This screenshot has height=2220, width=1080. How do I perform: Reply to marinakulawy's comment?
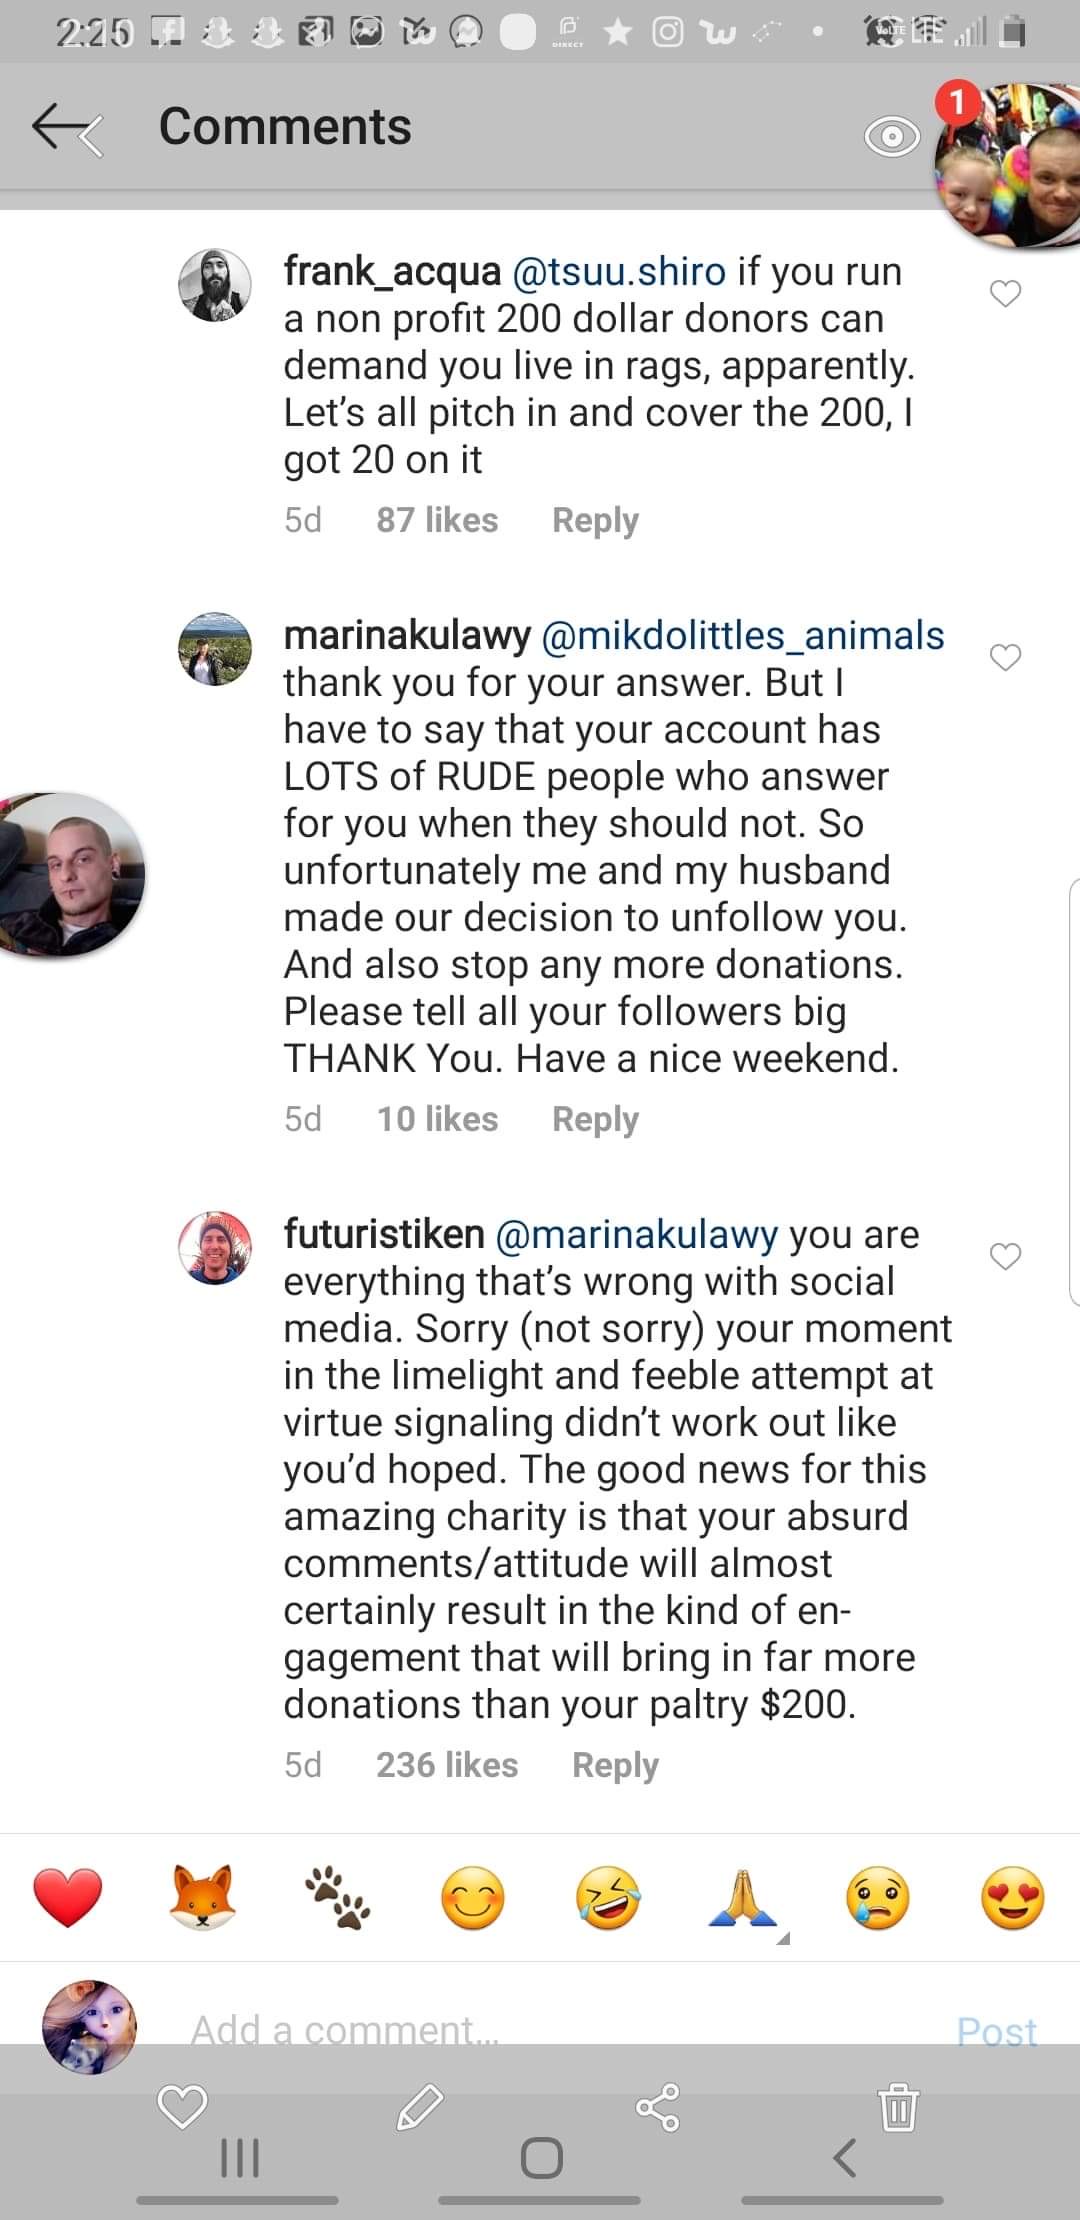tap(595, 1119)
